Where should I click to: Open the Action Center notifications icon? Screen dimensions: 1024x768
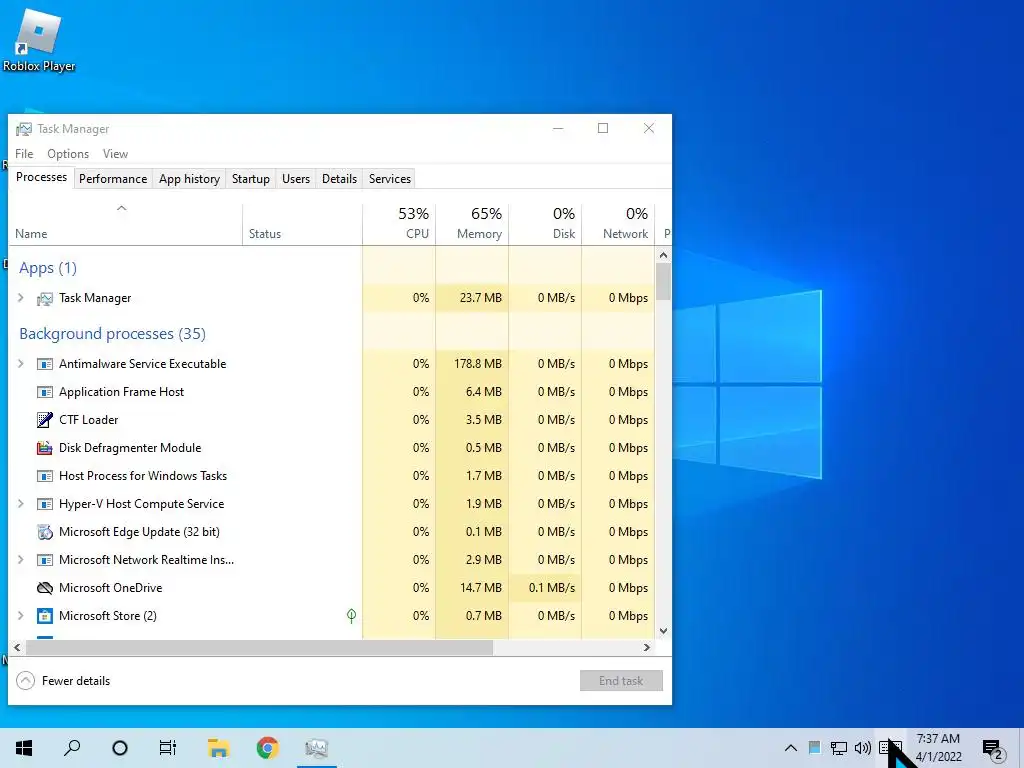tap(993, 749)
